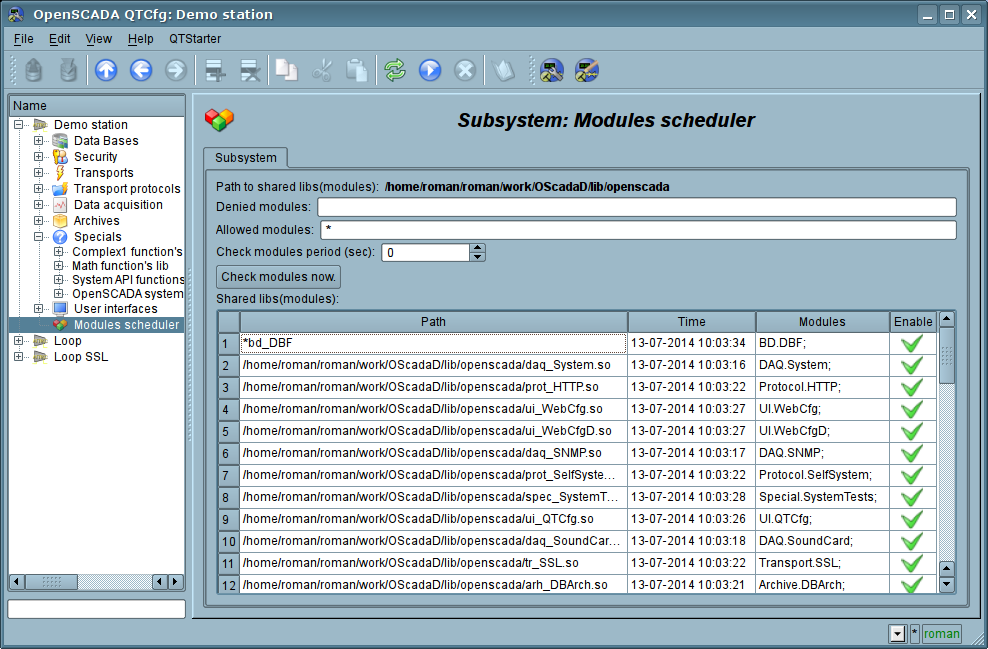Click the modules table vertical scrollbar handle
Screen dimensions: 988x649
[x=946, y=355]
